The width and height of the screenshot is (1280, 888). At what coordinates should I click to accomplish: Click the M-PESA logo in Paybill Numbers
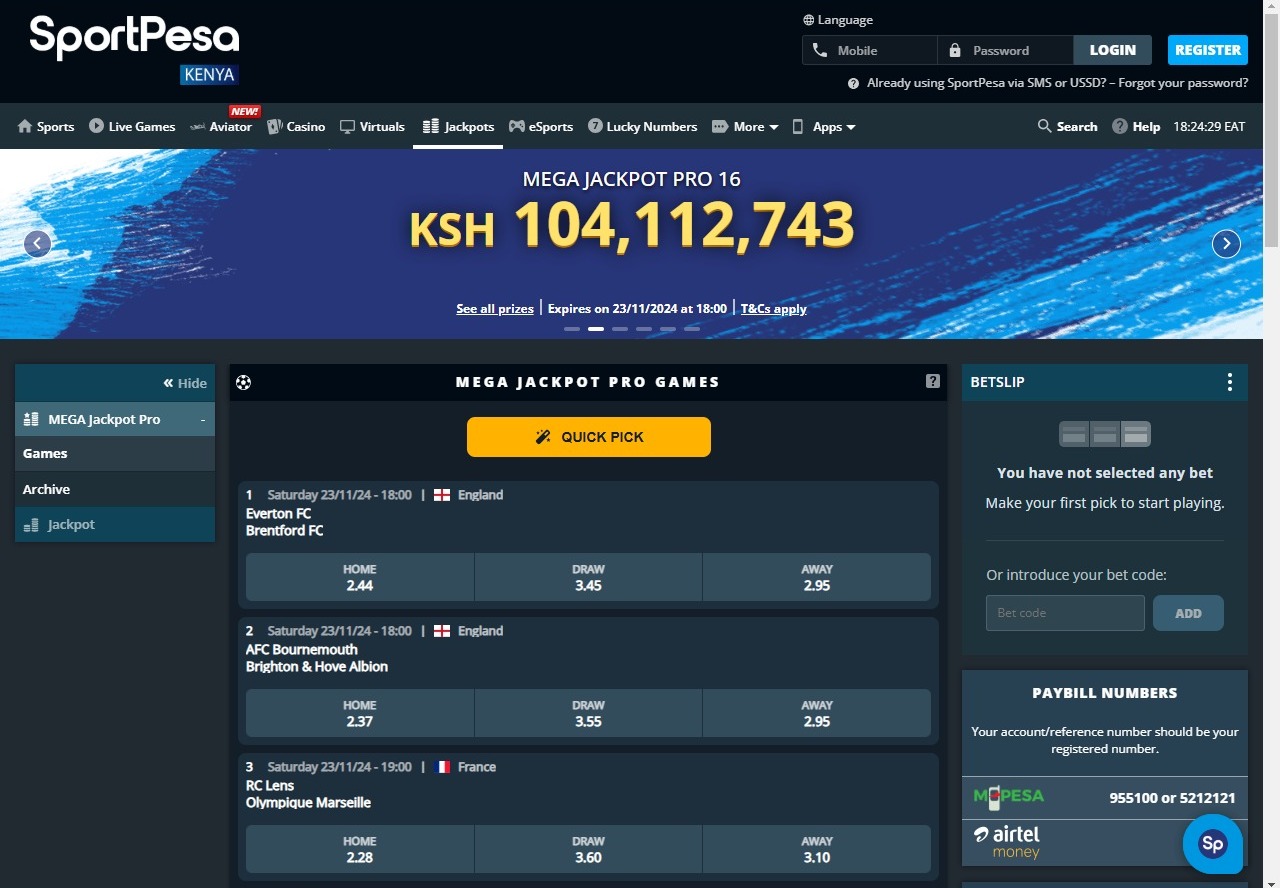pos(1008,797)
